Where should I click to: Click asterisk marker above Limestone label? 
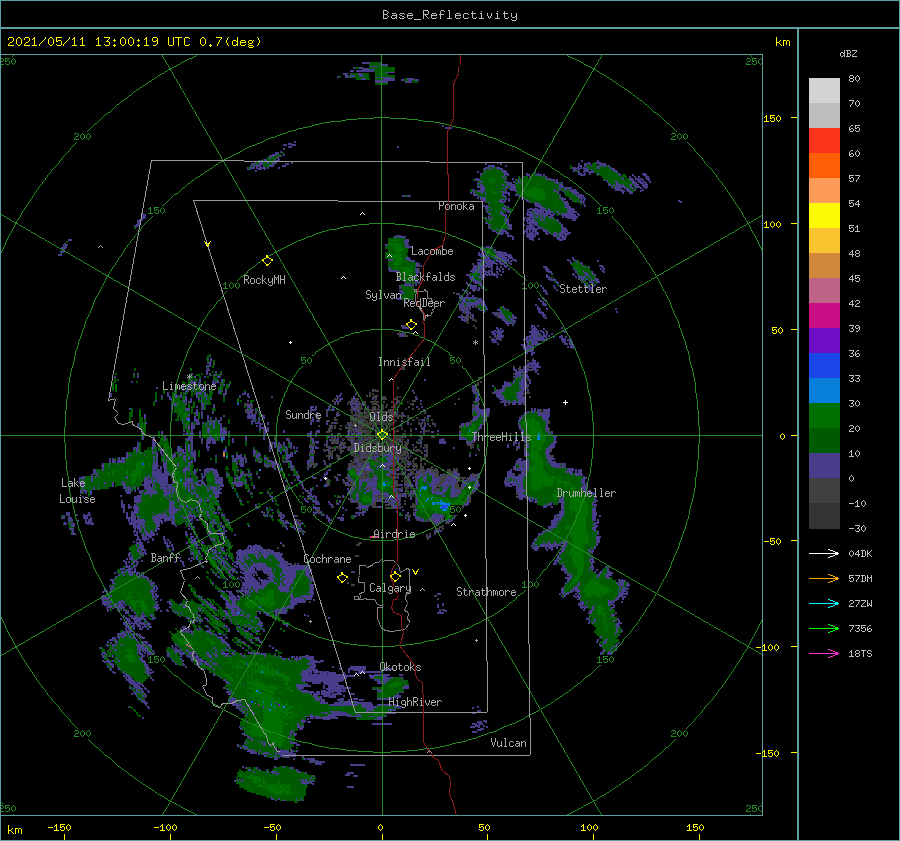pyautogui.click(x=189, y=377)
